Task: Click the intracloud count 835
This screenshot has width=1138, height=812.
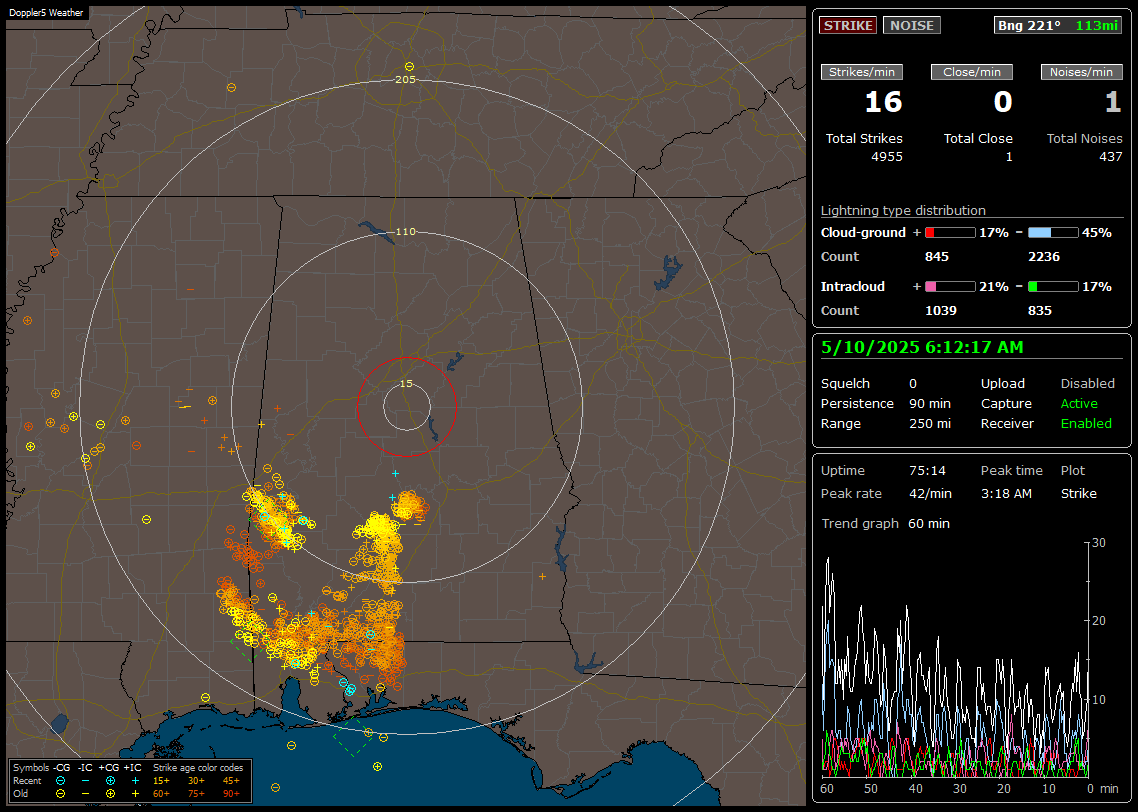Action: click(x=1039, y=311)
